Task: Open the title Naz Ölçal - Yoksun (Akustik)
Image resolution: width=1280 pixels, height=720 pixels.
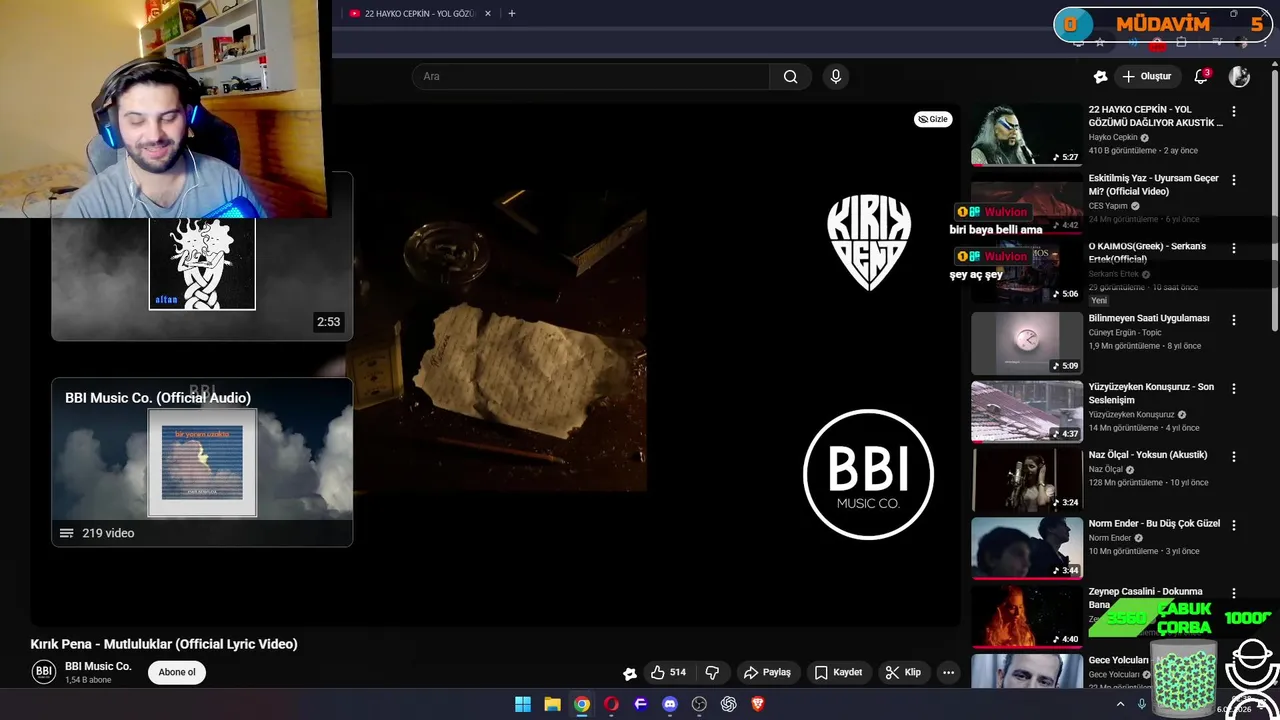Action: pos(1148,455)
